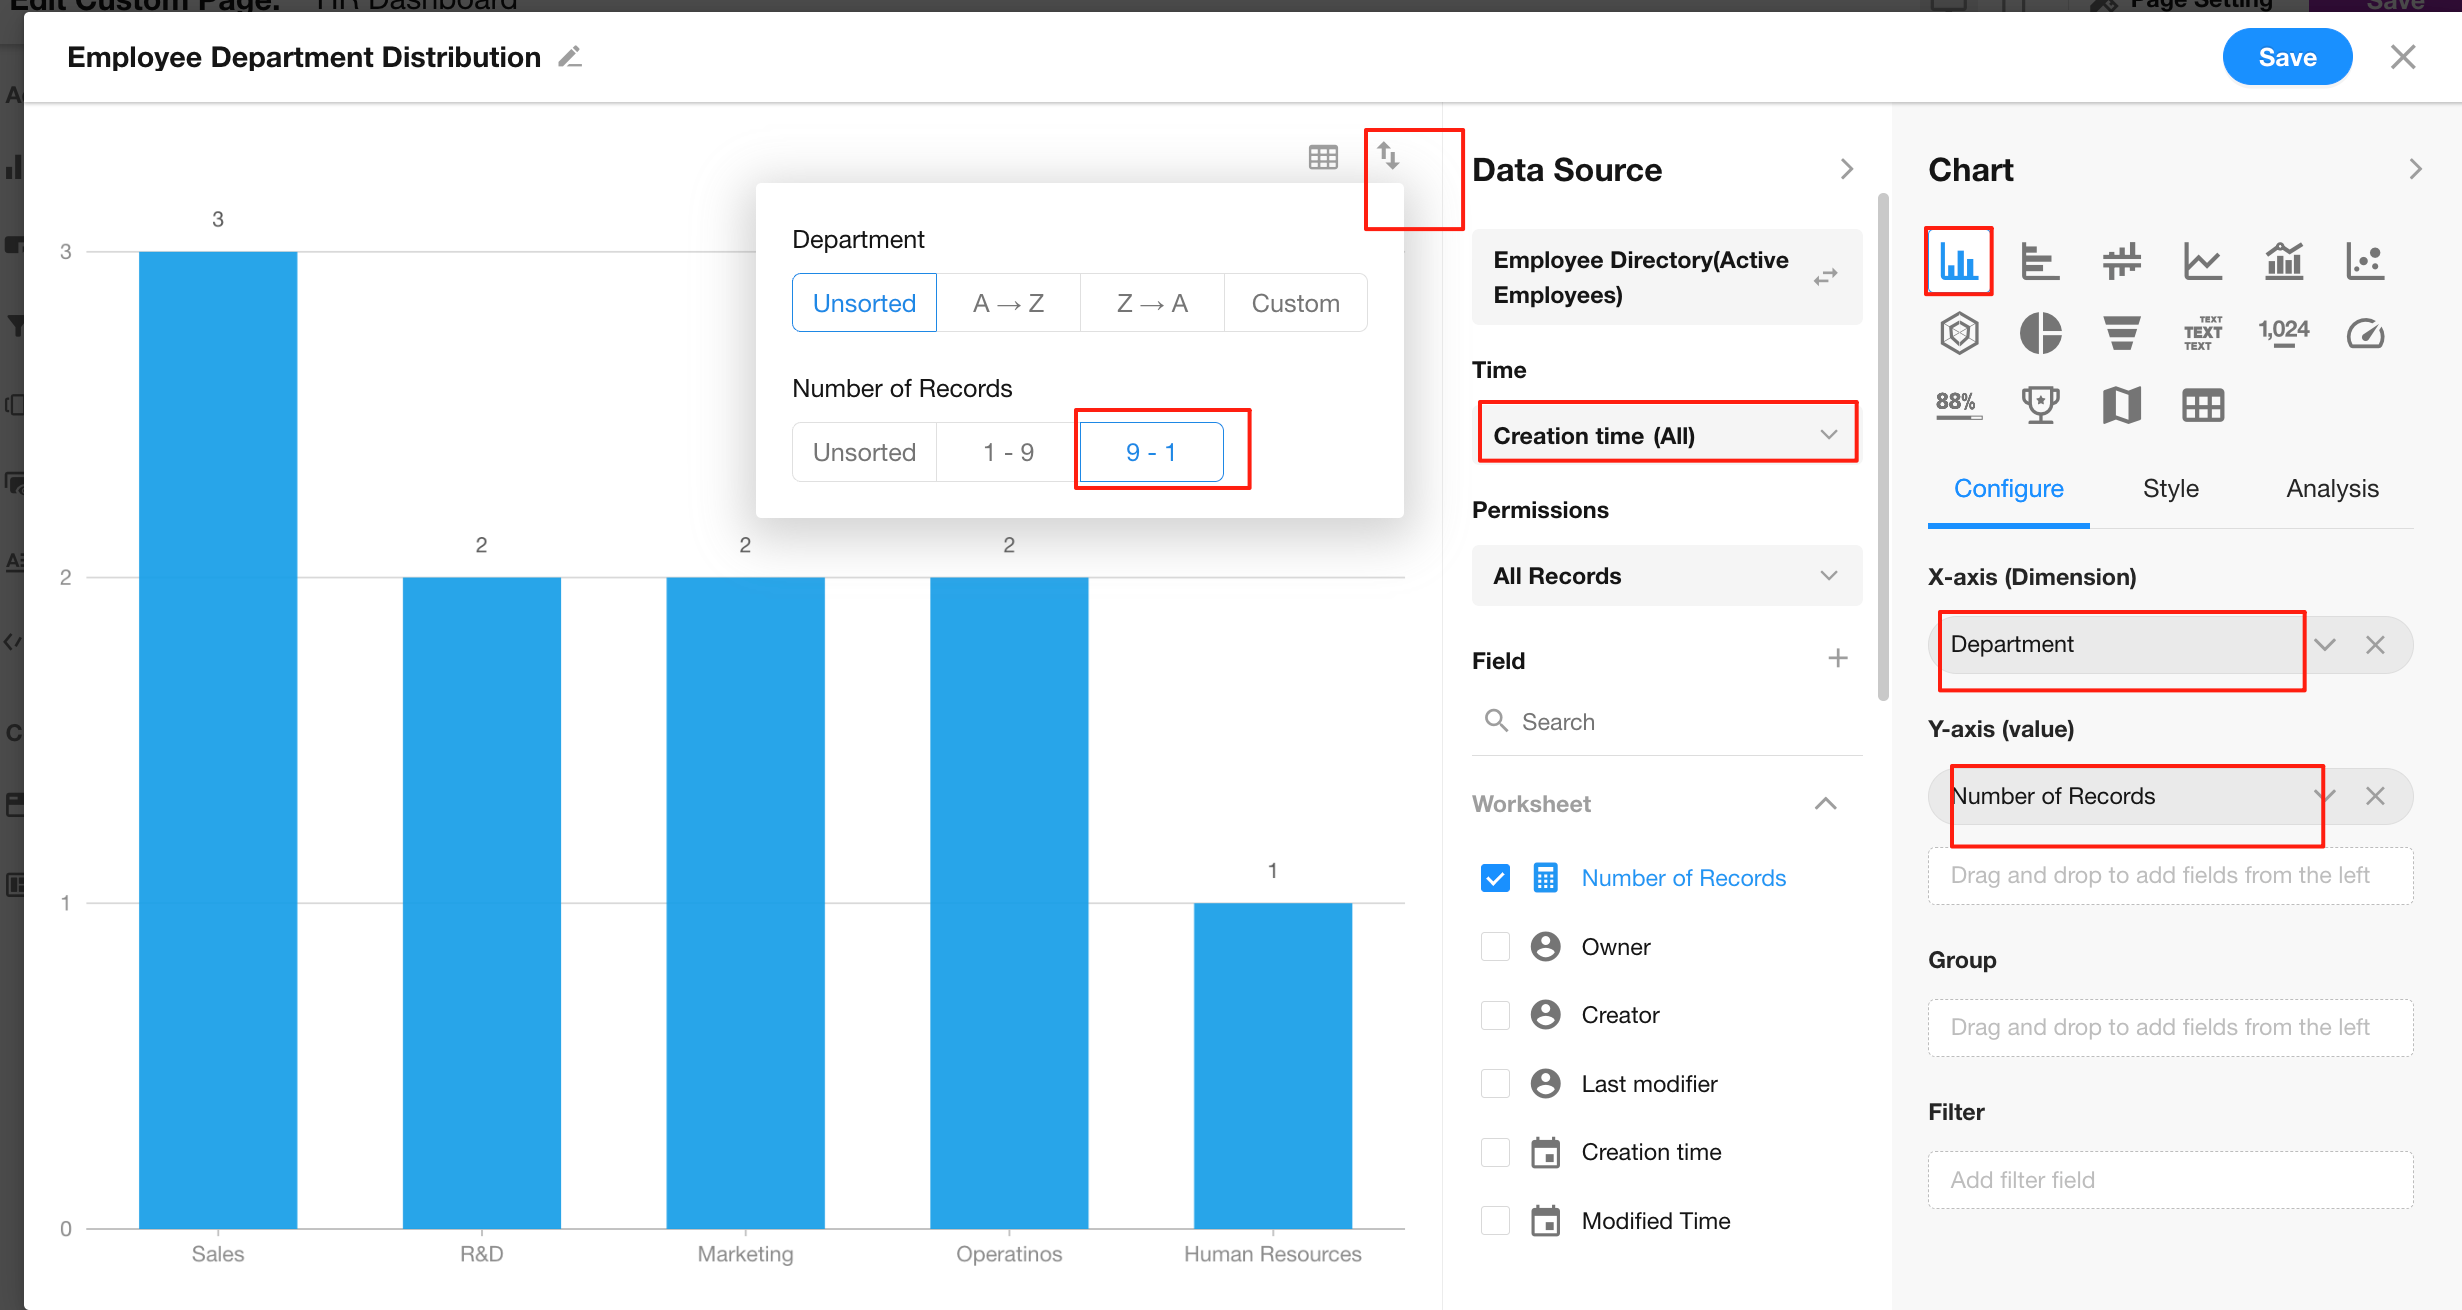Image resolution: width=2462 pixels, height=1310 pixels.
Task: Choose the map chart type
Action: 2121,405
